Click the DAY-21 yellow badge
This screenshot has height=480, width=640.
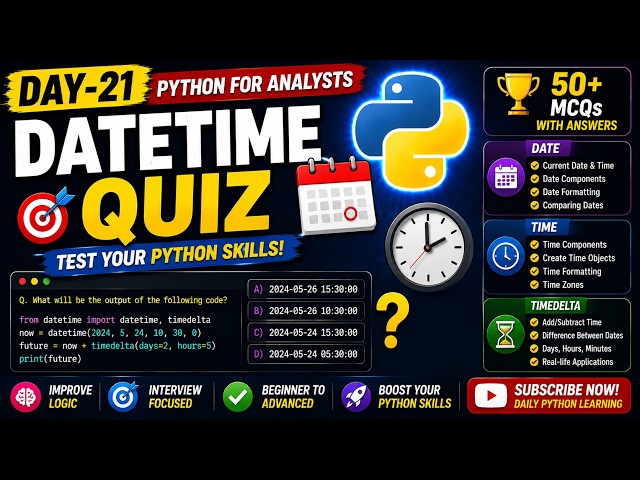pos(77,89)
